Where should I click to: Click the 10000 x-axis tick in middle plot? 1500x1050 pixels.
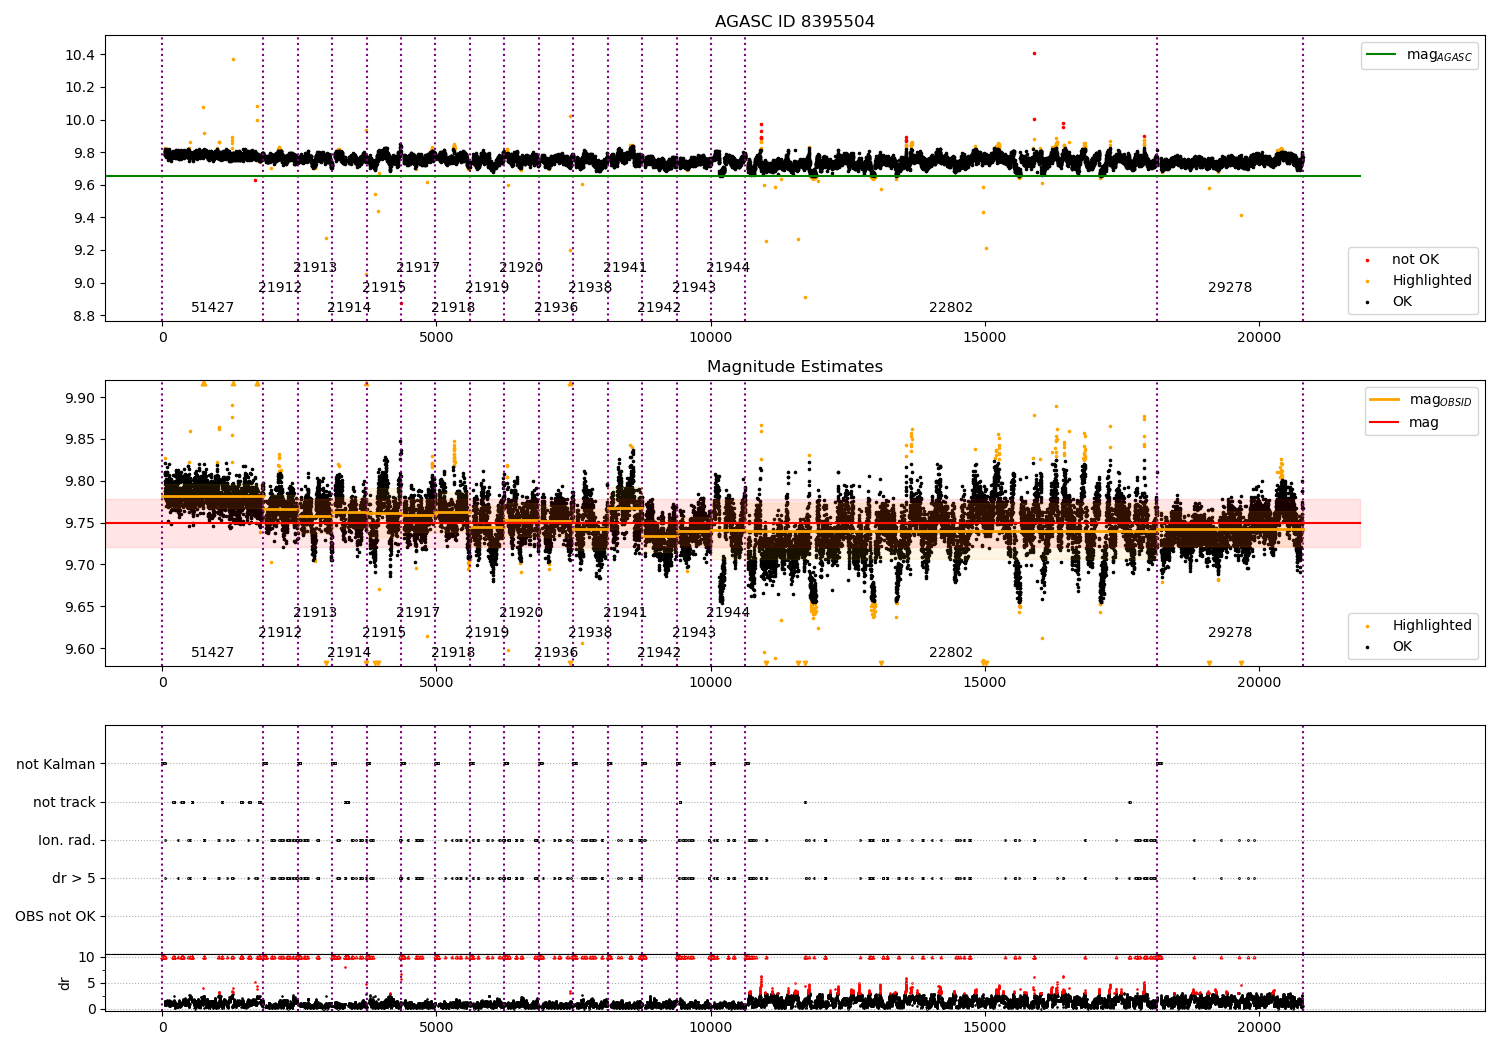coord(710,682)
